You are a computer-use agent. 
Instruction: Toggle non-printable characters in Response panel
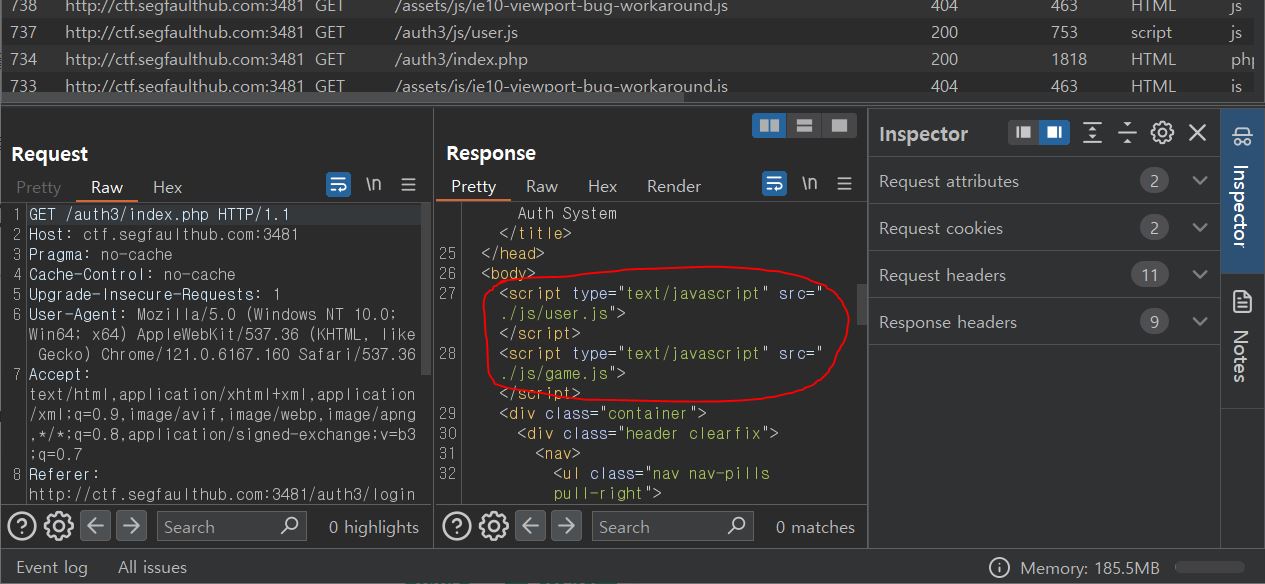click(809, 184)
